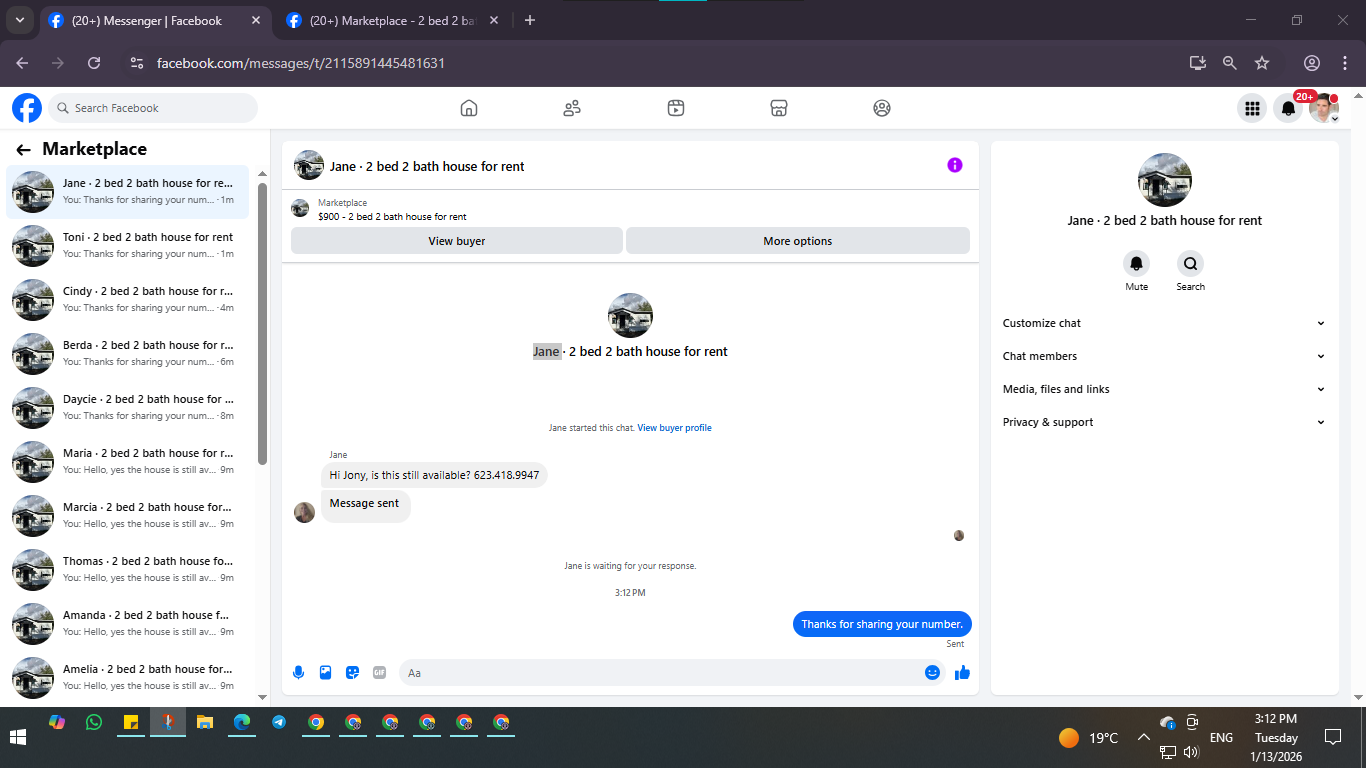The width and height of the screenshot is (1366, 768).
Task: Open the Notifications bell icon
Action: point(1288,108)
